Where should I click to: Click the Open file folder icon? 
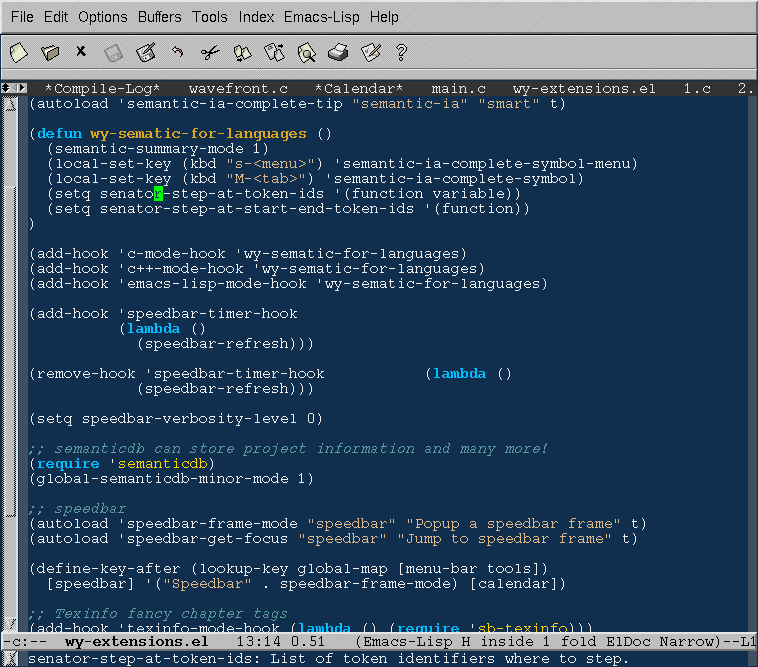(x=50, y=52)
